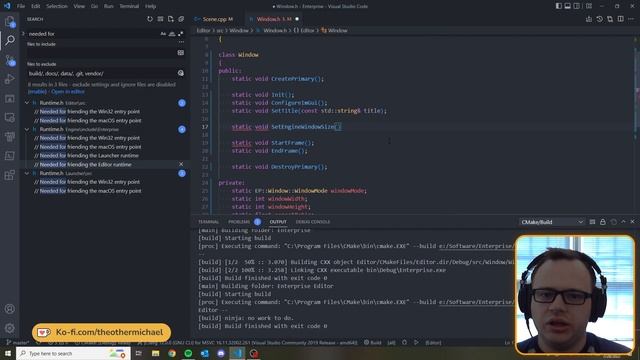Click the enable link for exclude settings
Screen dimensions: 640x360
[x=38, y=92]
